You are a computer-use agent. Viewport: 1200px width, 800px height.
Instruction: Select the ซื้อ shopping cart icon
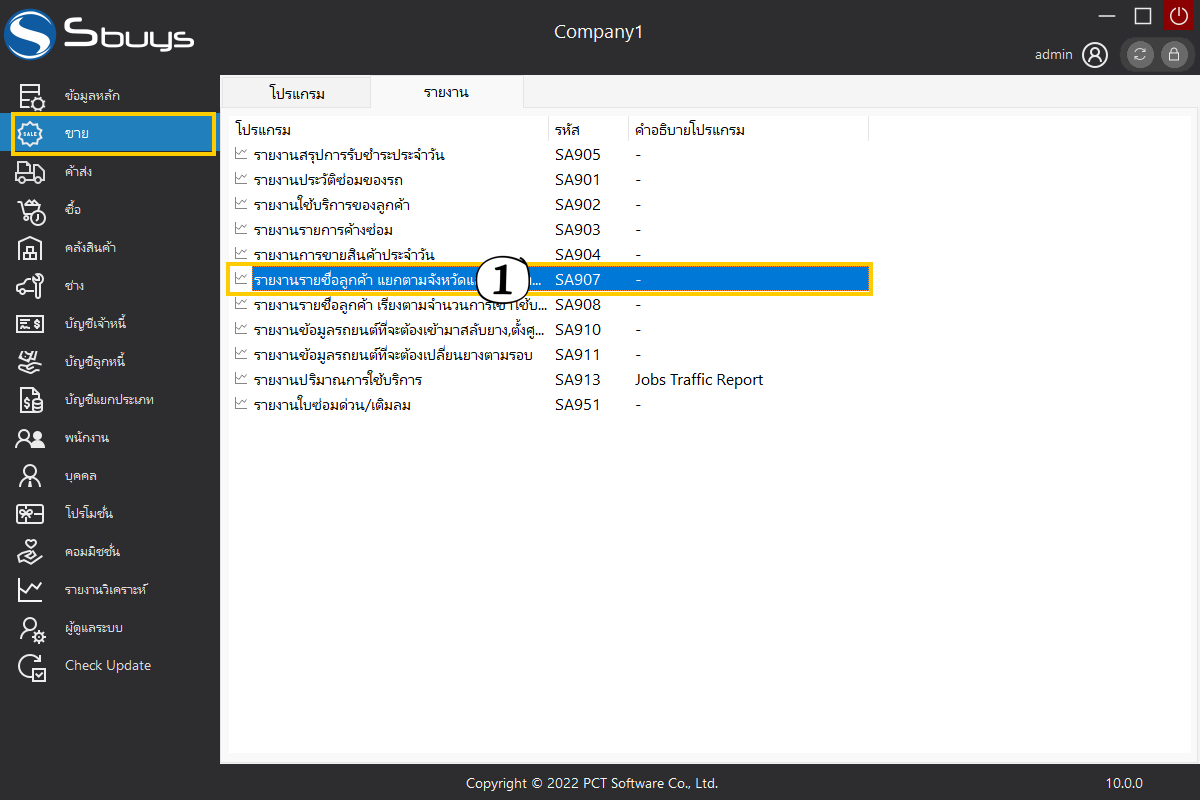[31, 210]
